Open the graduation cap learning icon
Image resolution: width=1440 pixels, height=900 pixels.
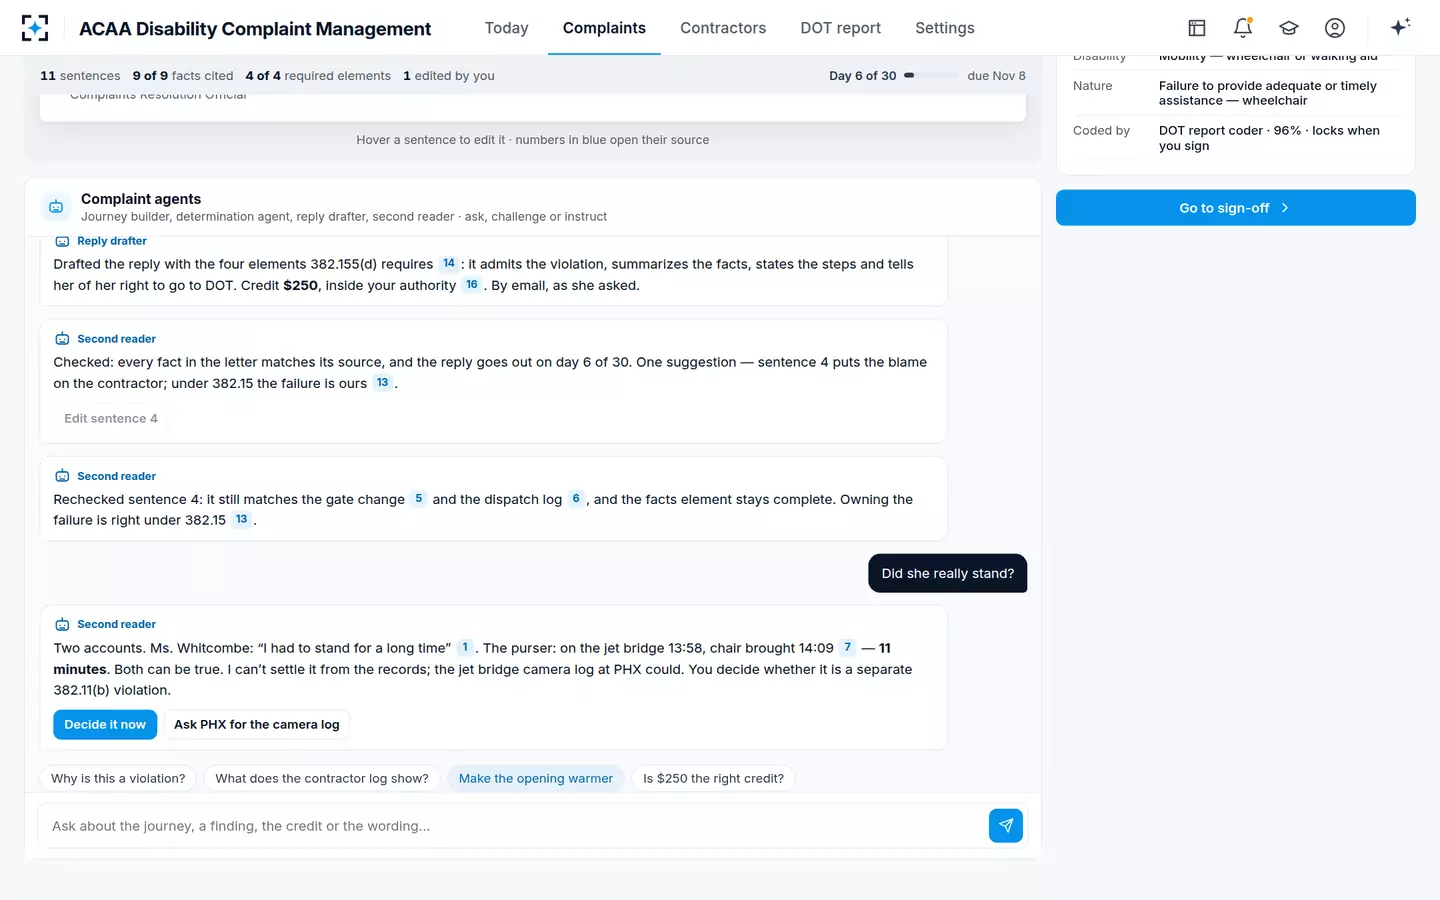(x=1289, y=28)
